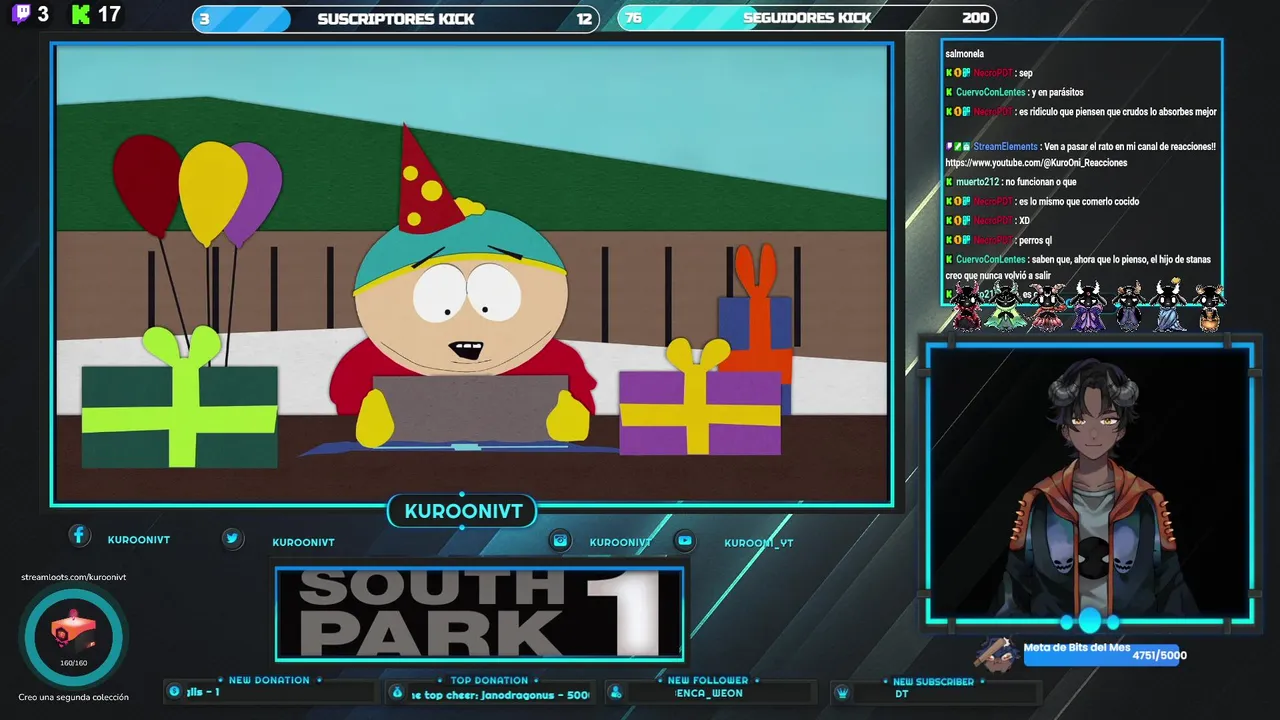The image size is (1280, 720).
Task: Click NecroPDT's 'perros ql' message
Action: pyautogui.click(x=1035, y=240)
